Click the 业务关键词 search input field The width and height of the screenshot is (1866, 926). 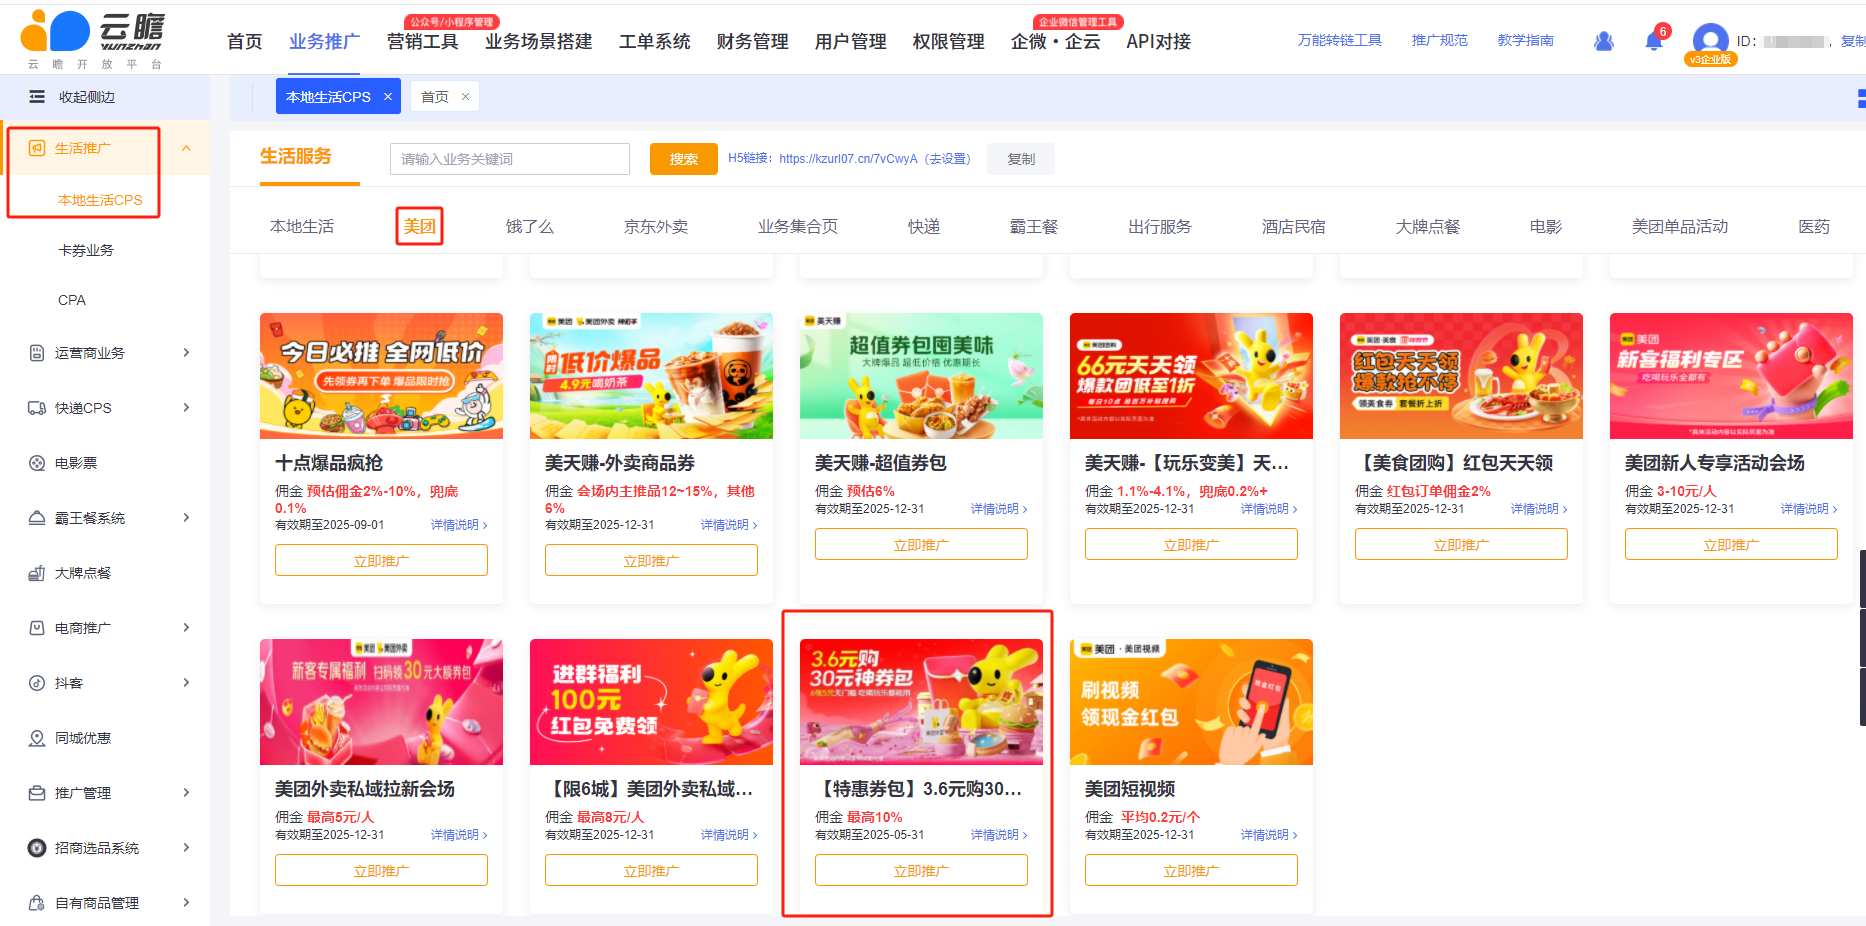coord(510,159)
